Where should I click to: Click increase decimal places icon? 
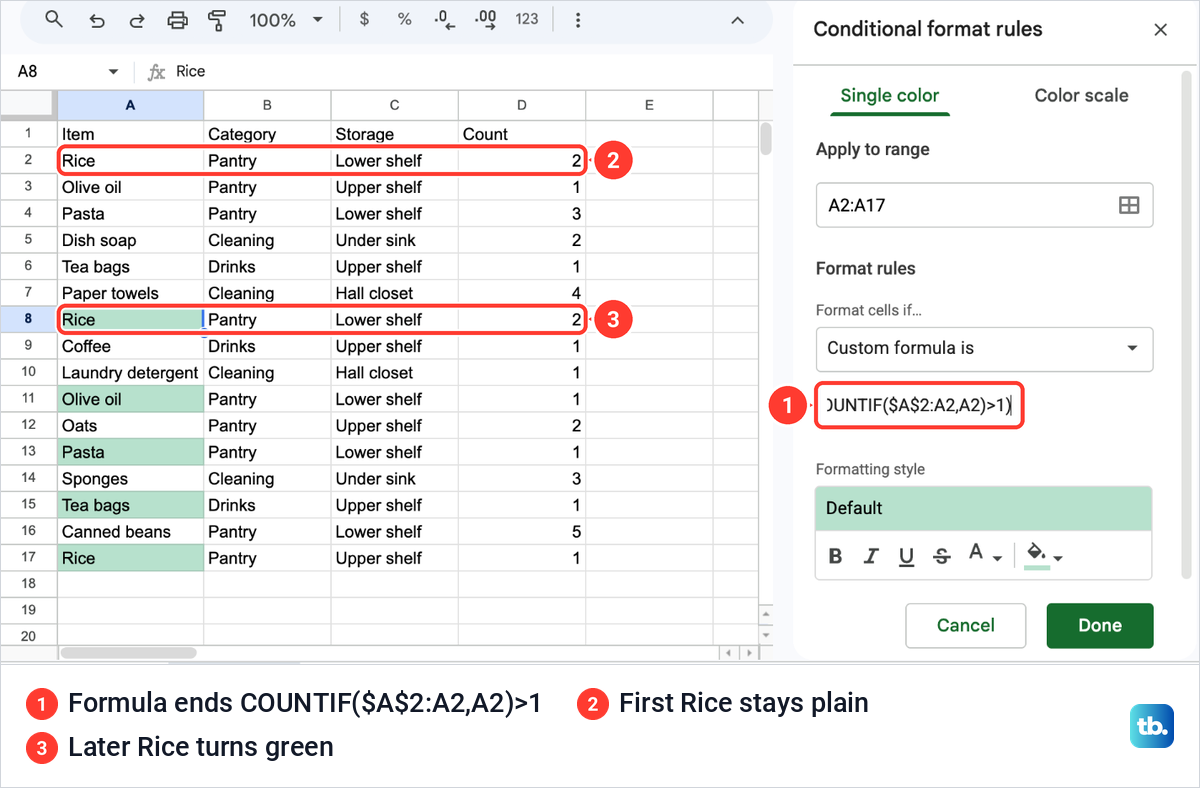[x=485, y=19]
